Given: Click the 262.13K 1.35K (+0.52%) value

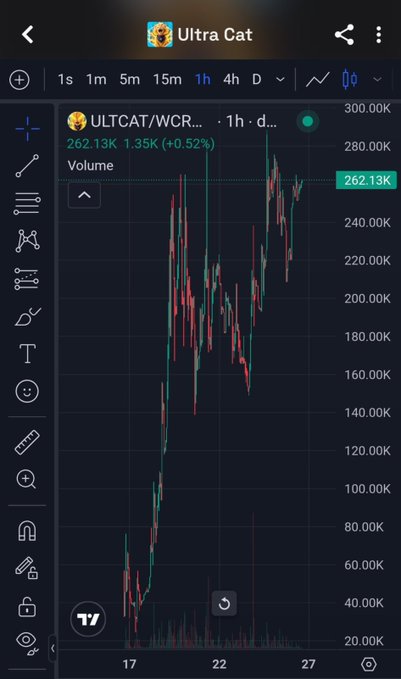Looking at the screenshot, I should point(141,144).
